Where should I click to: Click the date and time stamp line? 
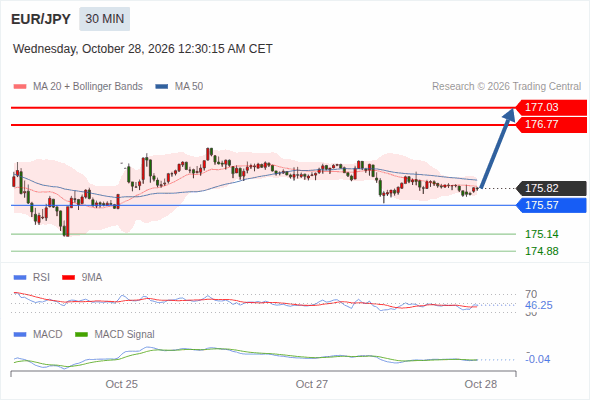click(x=143, y=49)
